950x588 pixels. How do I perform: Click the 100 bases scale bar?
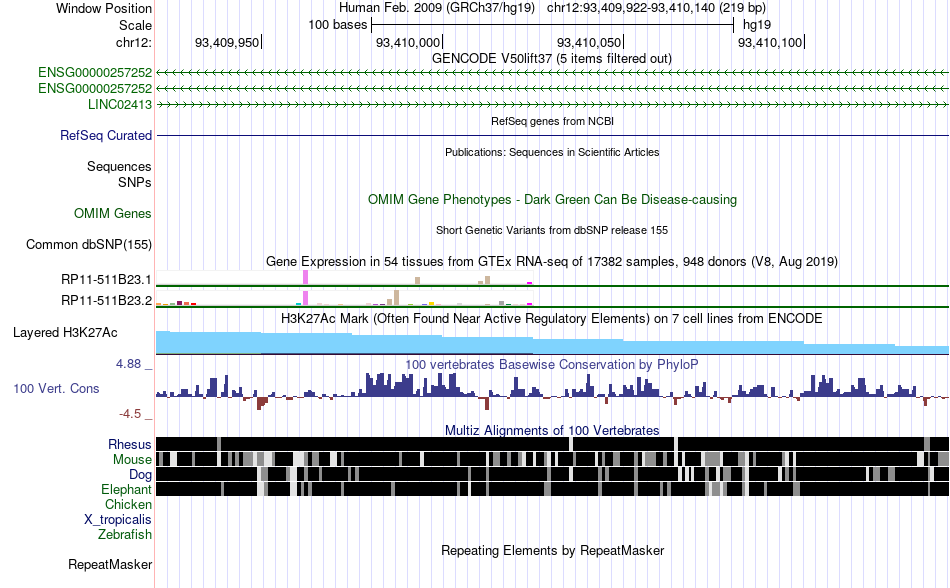[553, 25]
